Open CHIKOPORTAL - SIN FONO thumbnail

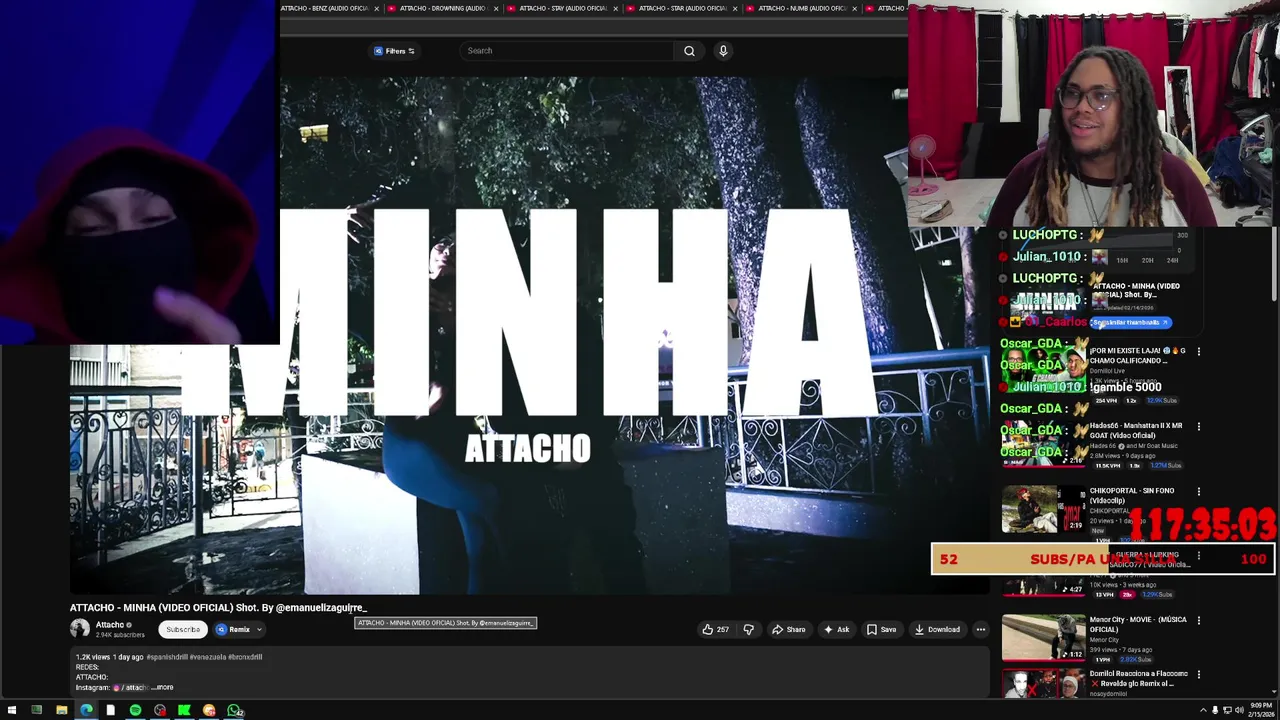pyautogui.click(x=1043, y=509)
